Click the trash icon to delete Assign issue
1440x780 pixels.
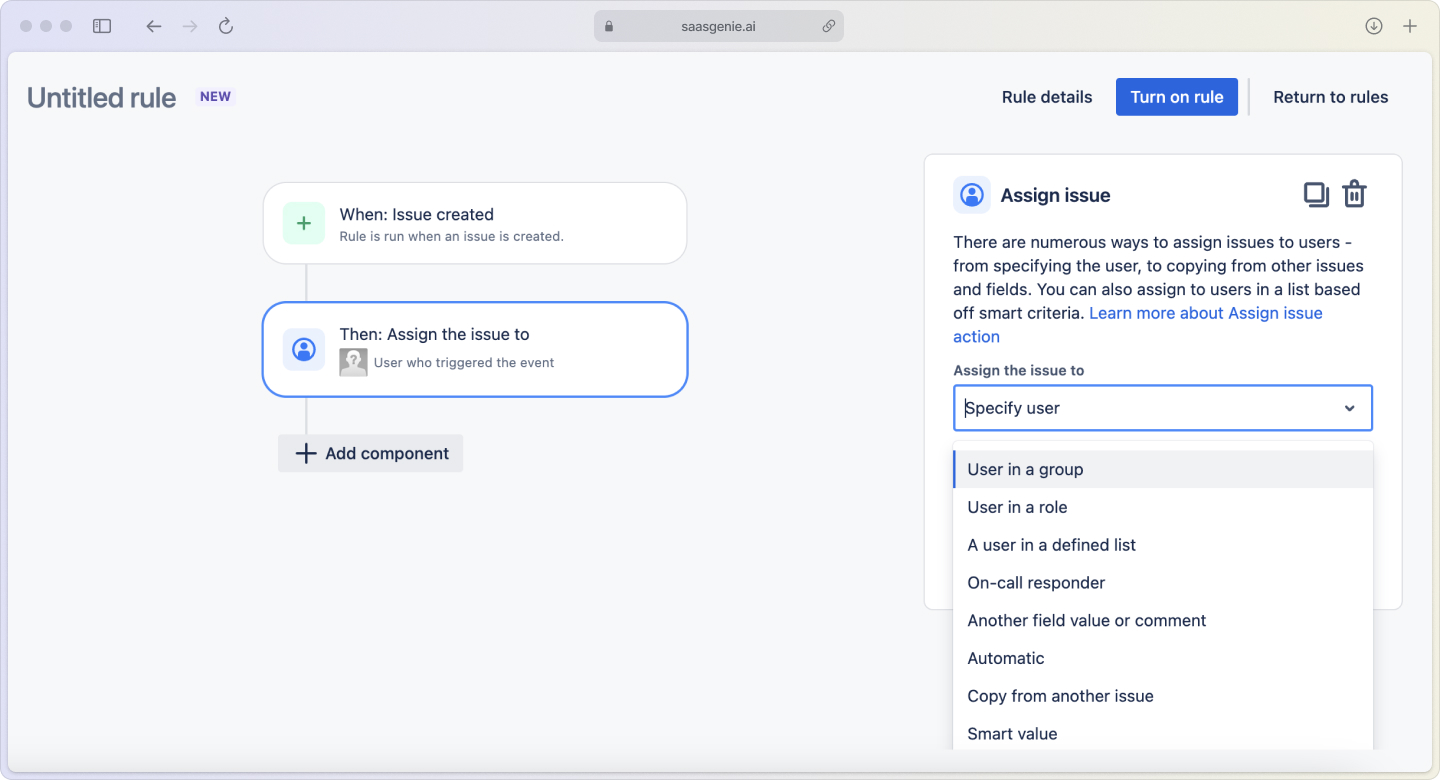coord(1355,194)
